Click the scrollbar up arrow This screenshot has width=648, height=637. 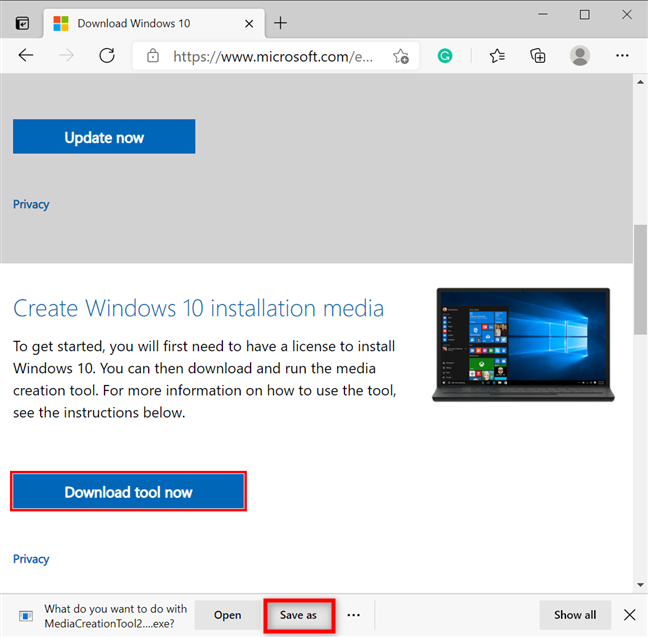pyautogui.click(x=641, y=82)
